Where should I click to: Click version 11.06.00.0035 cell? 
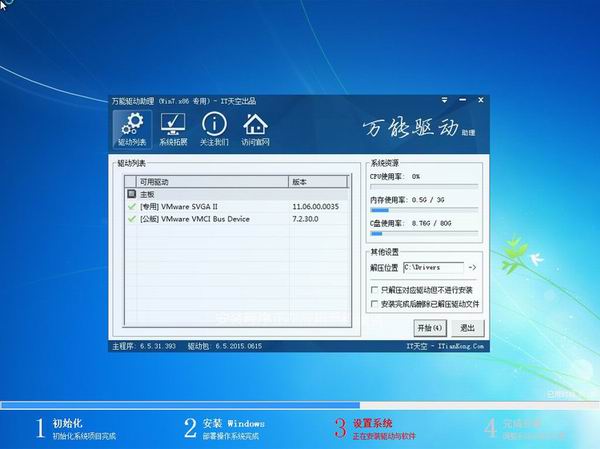click(315, 207)
